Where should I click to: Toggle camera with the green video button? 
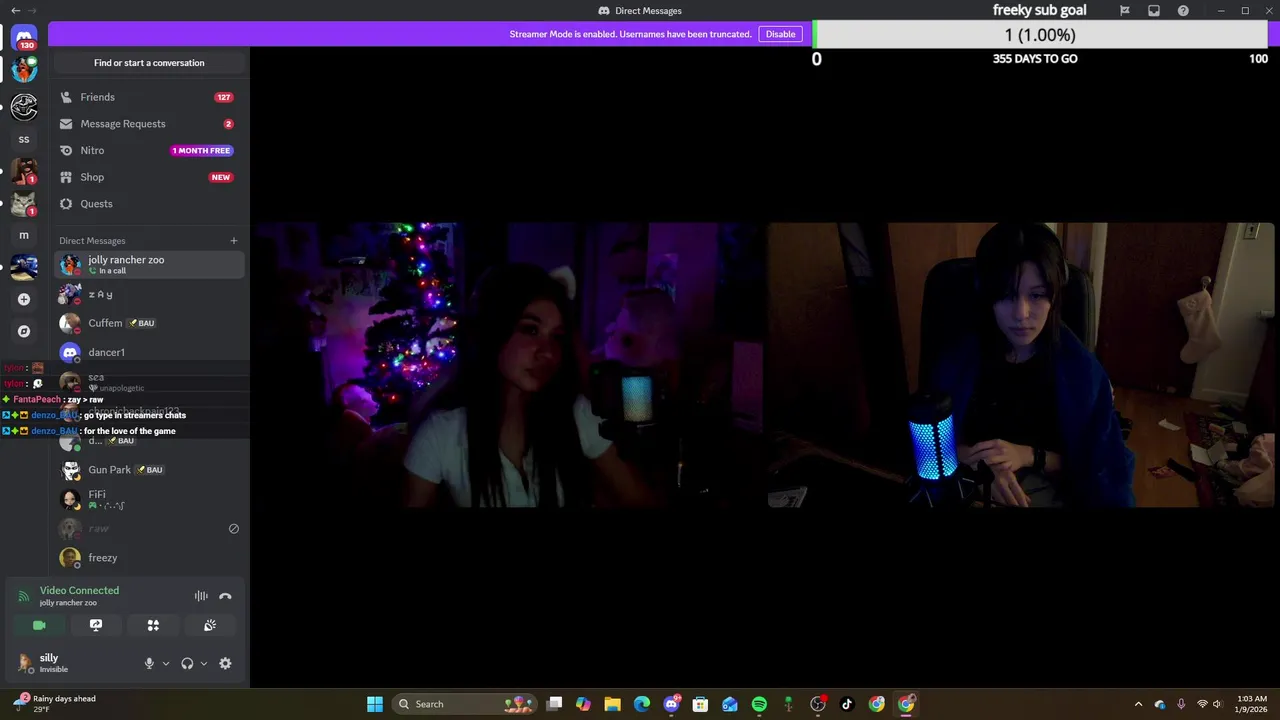[x=39, y=625]
